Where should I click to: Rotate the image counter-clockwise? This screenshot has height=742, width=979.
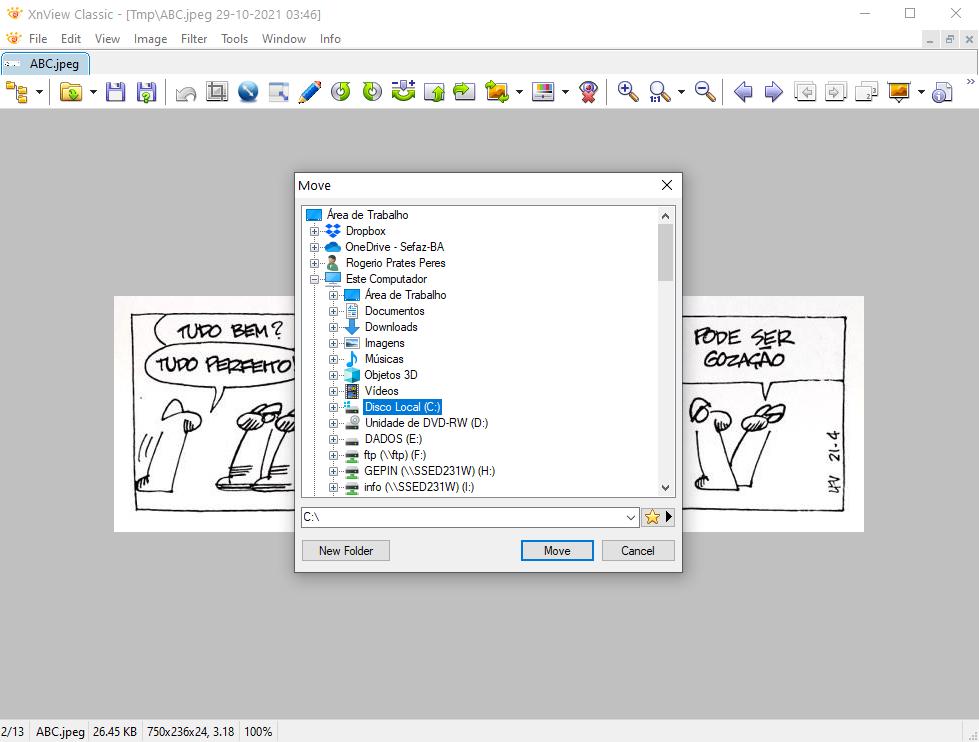pyautogui.click(x=340, y=92)
